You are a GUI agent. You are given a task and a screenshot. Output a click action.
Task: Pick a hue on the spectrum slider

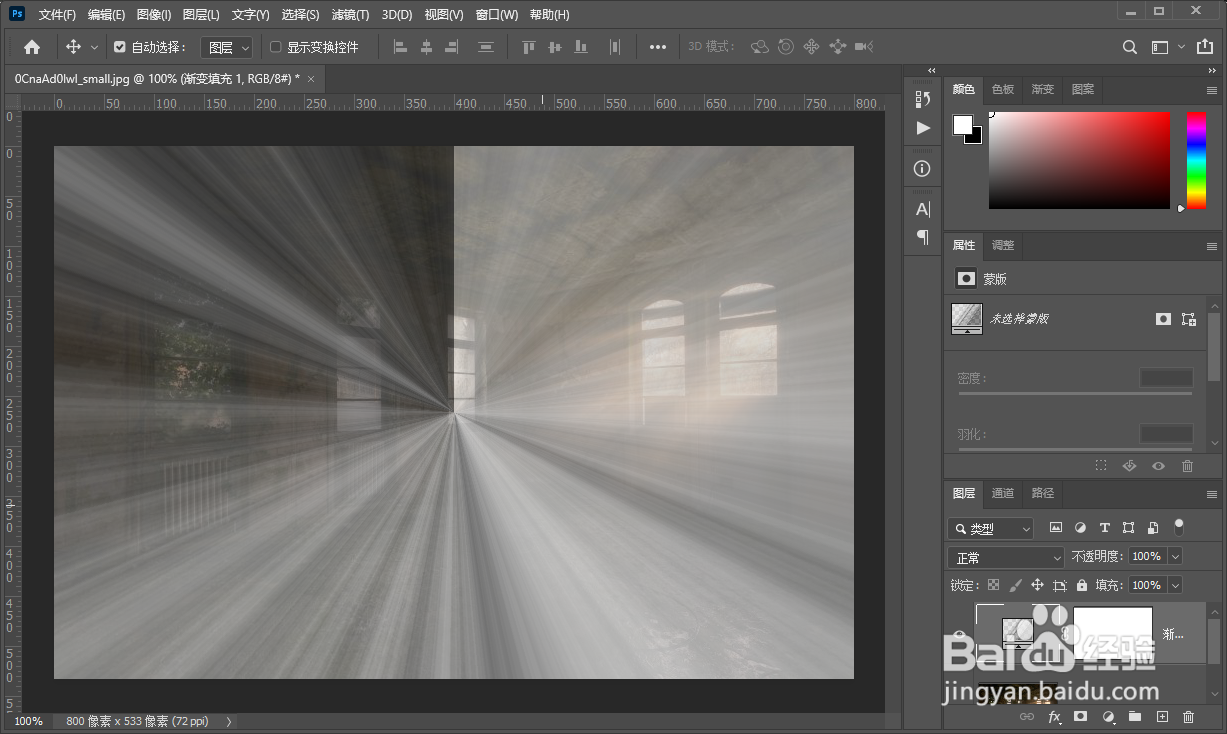(1197, 161)
